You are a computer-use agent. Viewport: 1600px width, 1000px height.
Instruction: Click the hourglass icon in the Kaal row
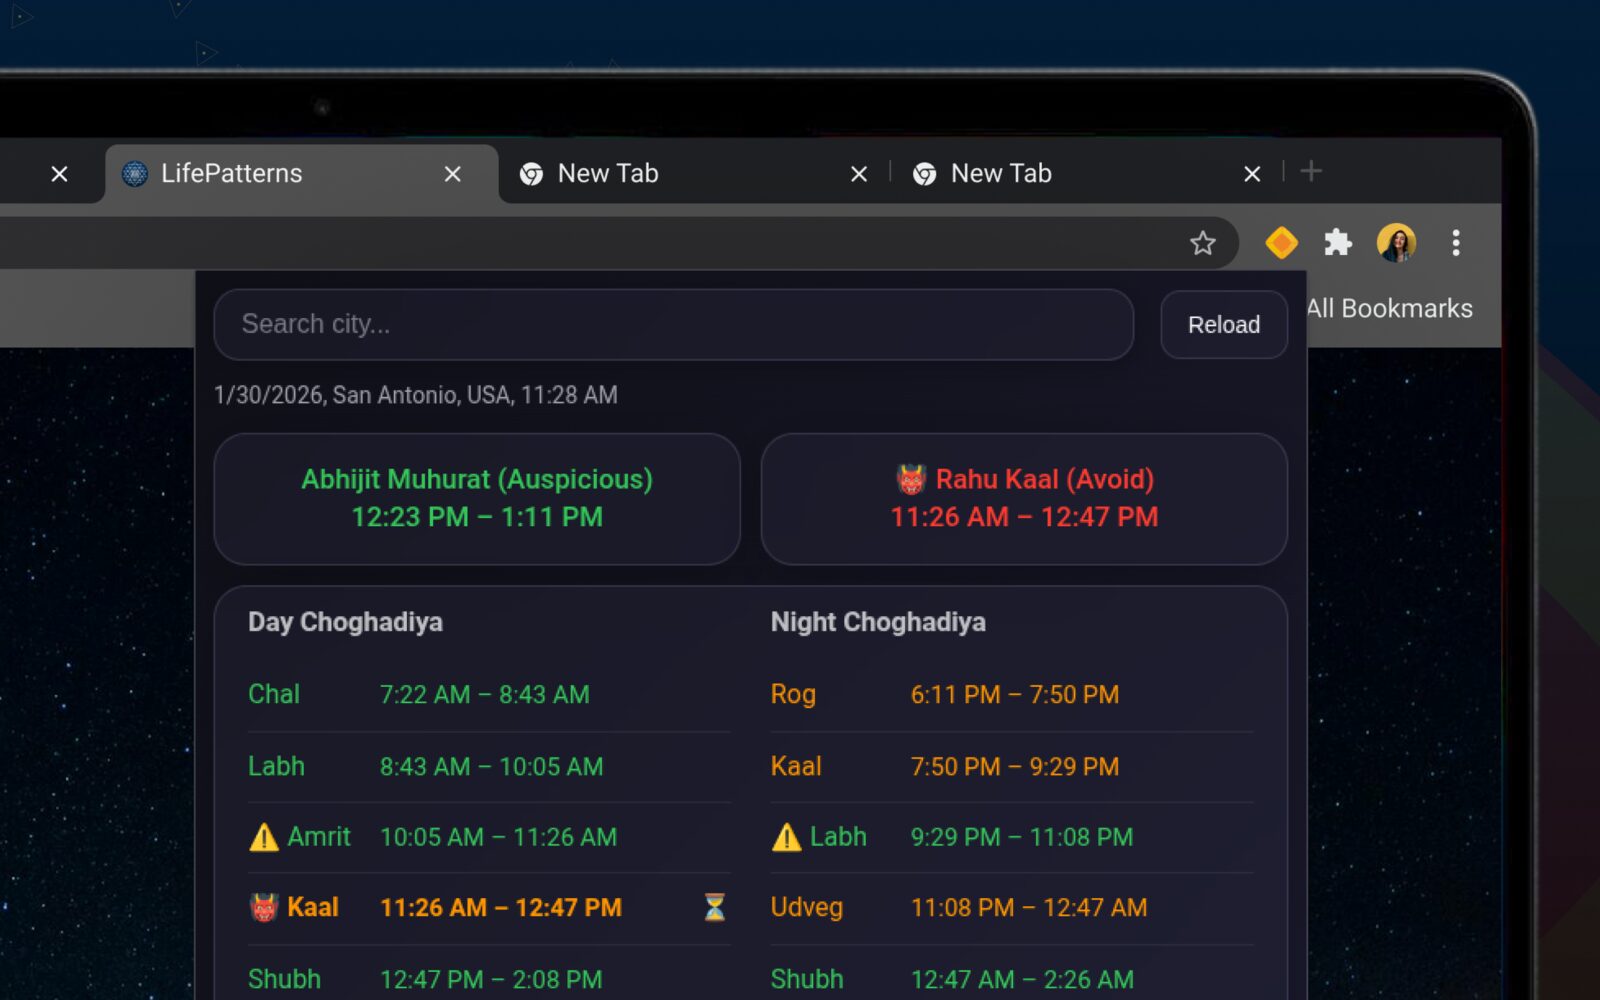pos(714,907)
